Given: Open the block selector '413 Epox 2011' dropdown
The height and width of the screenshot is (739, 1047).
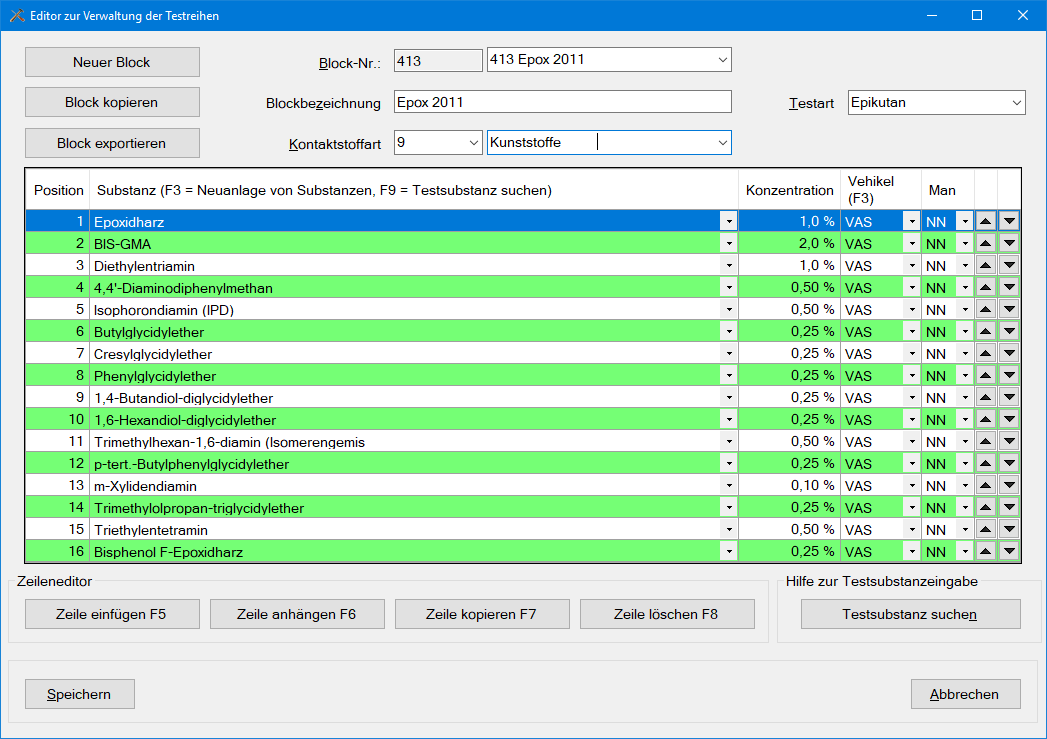Looking at the screenshot, I should point(722,60).
